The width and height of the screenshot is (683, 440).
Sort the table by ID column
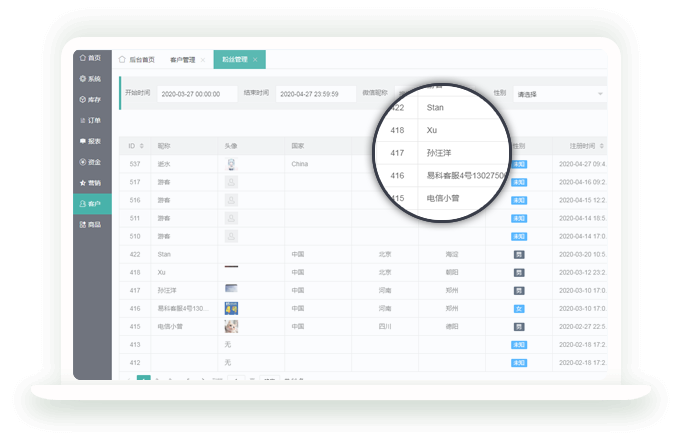tap(137, 145)
